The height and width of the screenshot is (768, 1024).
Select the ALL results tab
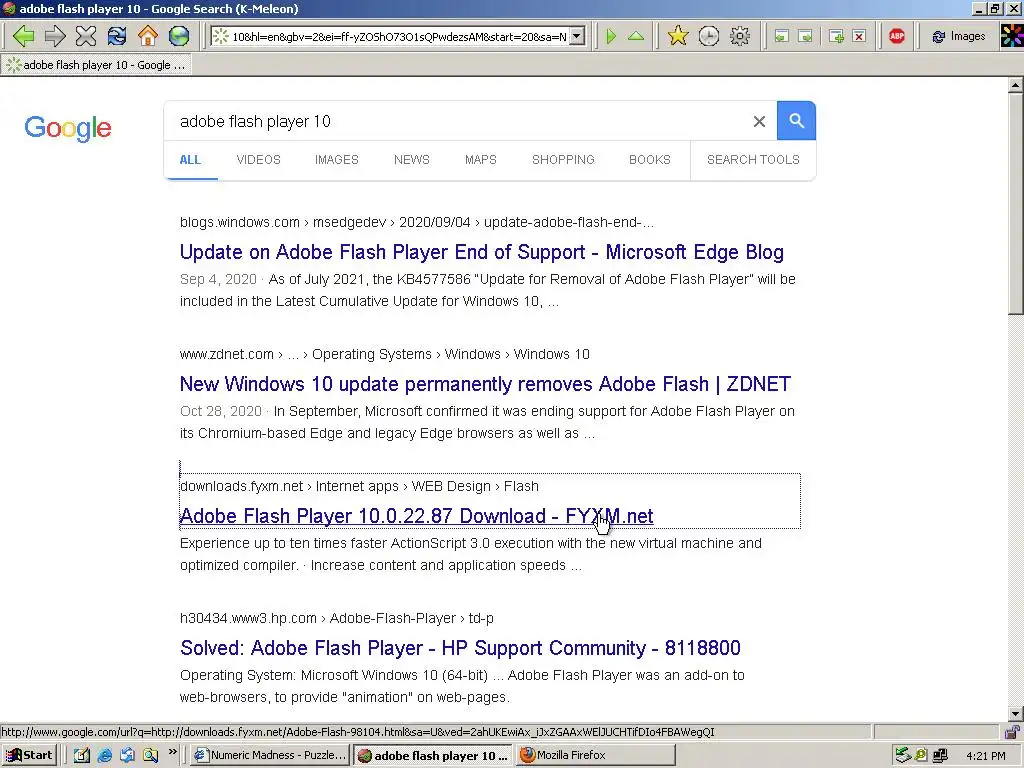(190, 159)
